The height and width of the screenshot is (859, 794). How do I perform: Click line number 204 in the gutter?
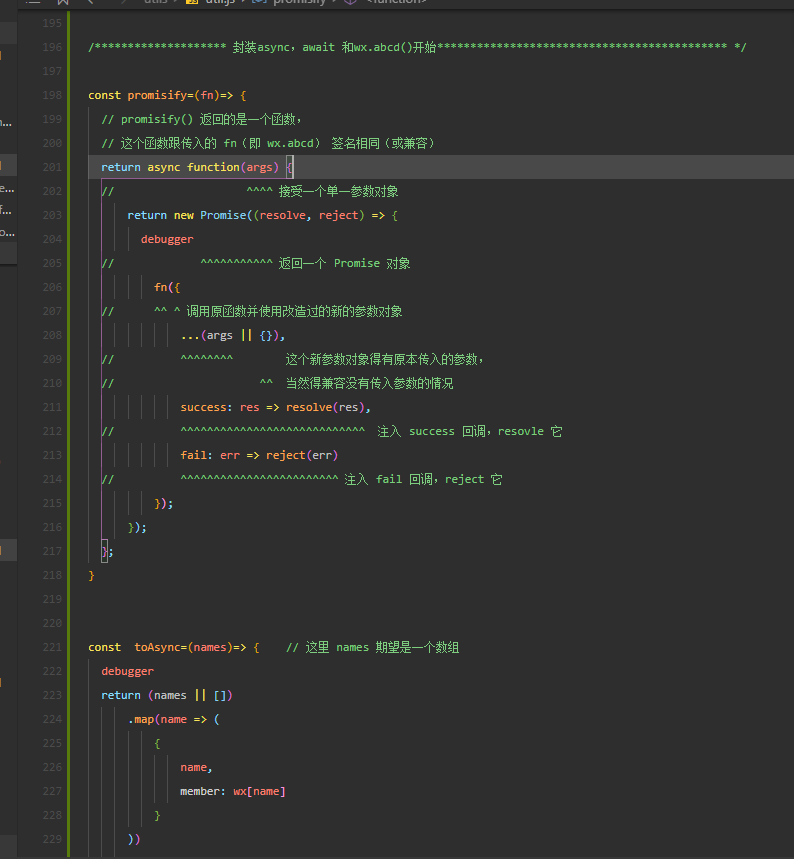click(52, 239)
